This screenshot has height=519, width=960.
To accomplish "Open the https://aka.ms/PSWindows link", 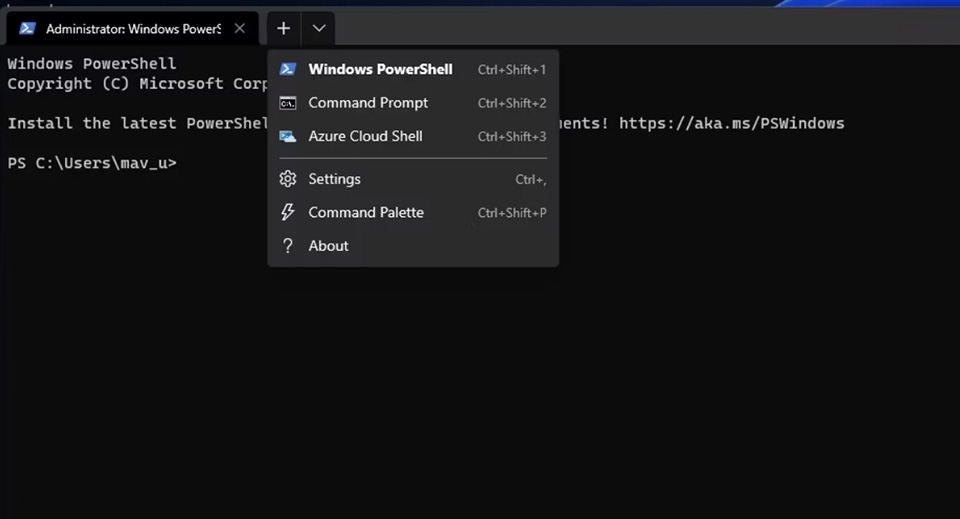I will (x=732, y=123).
